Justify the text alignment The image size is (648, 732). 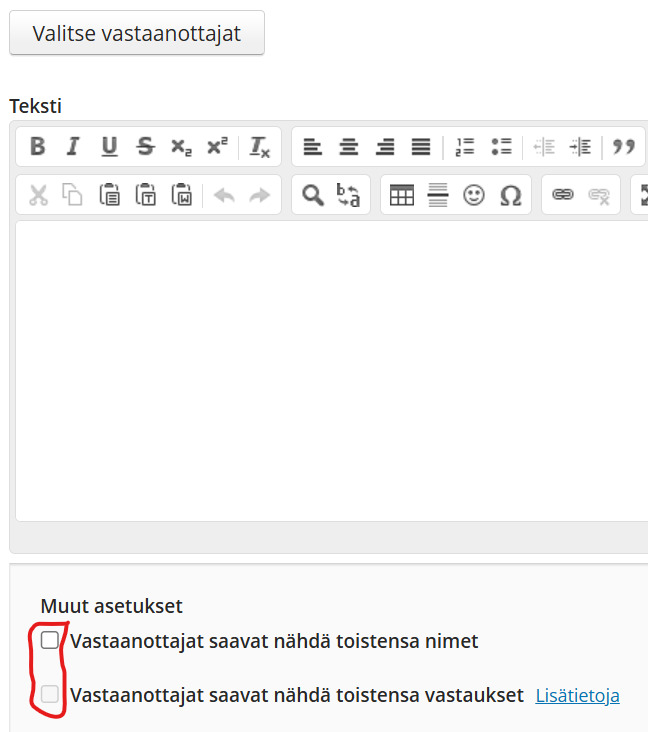pos(421,147)
